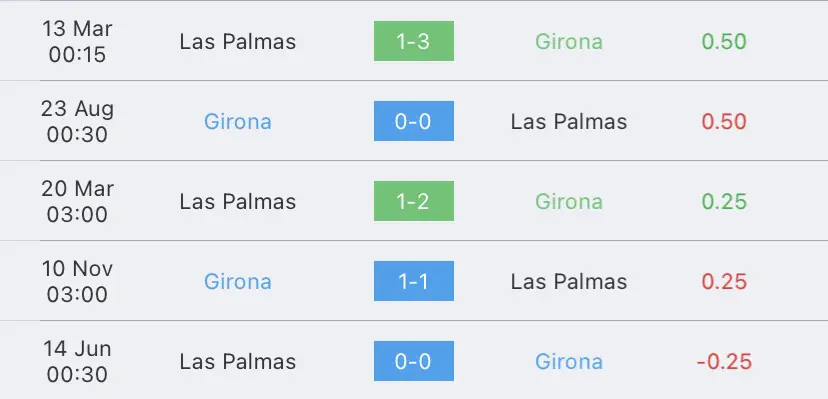Click blue Girona home team on 23 Aug

click(238, 122)
